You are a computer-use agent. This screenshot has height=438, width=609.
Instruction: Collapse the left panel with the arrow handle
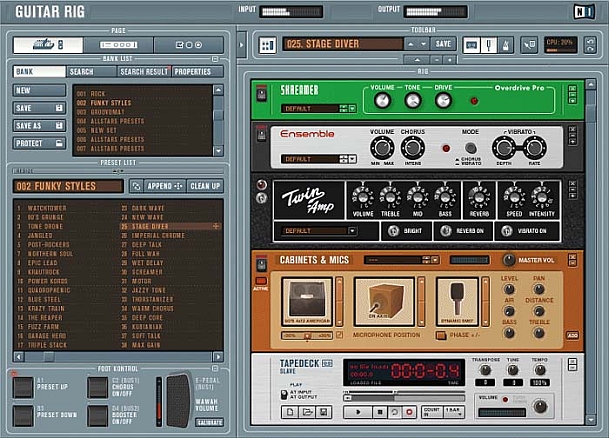tap(241, 45)
